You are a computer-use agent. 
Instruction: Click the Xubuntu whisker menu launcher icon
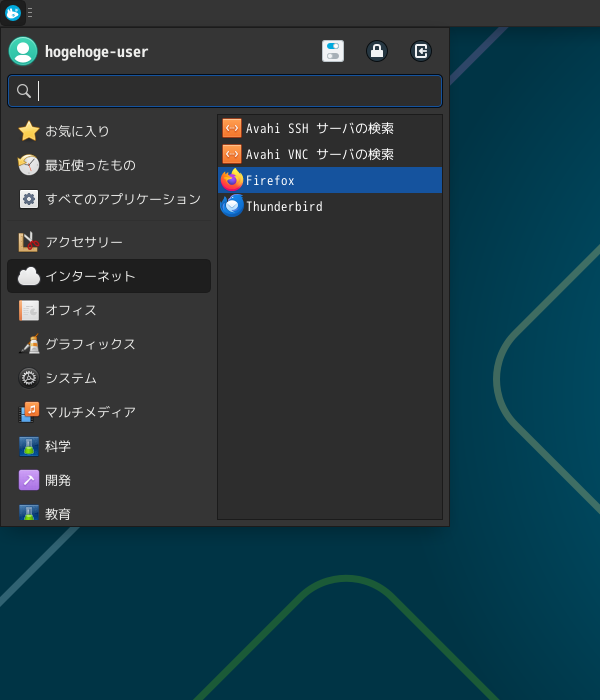coord(12,12)
